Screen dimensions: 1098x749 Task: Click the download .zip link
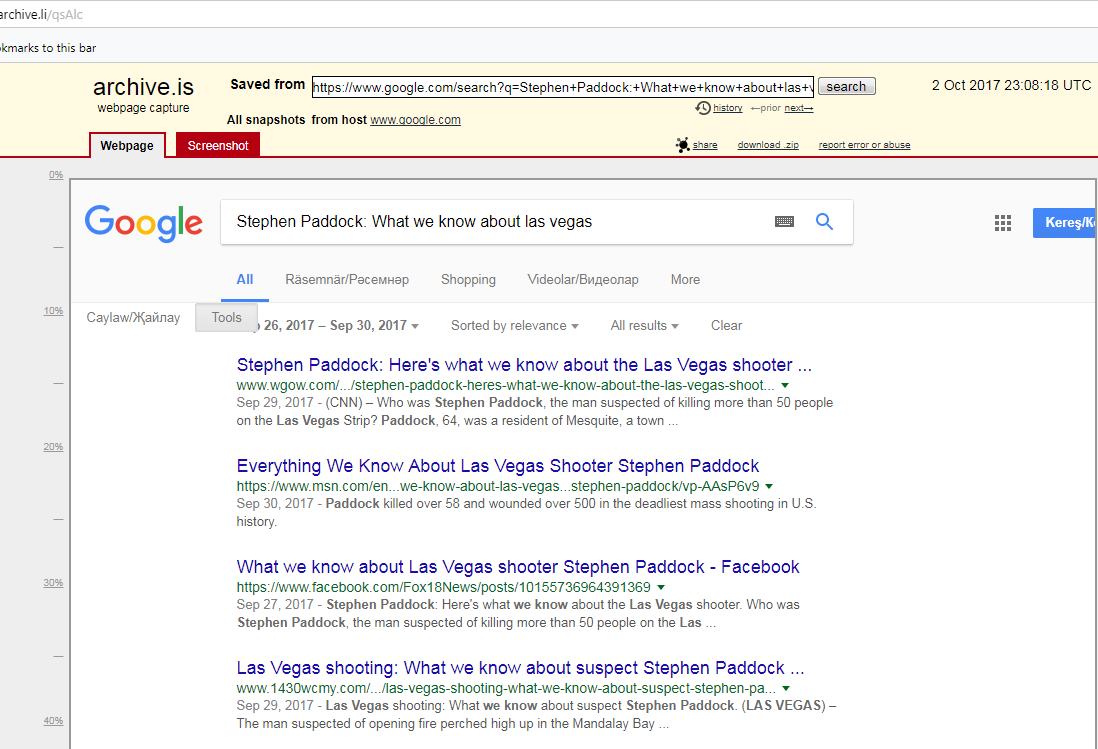(768, 145)
